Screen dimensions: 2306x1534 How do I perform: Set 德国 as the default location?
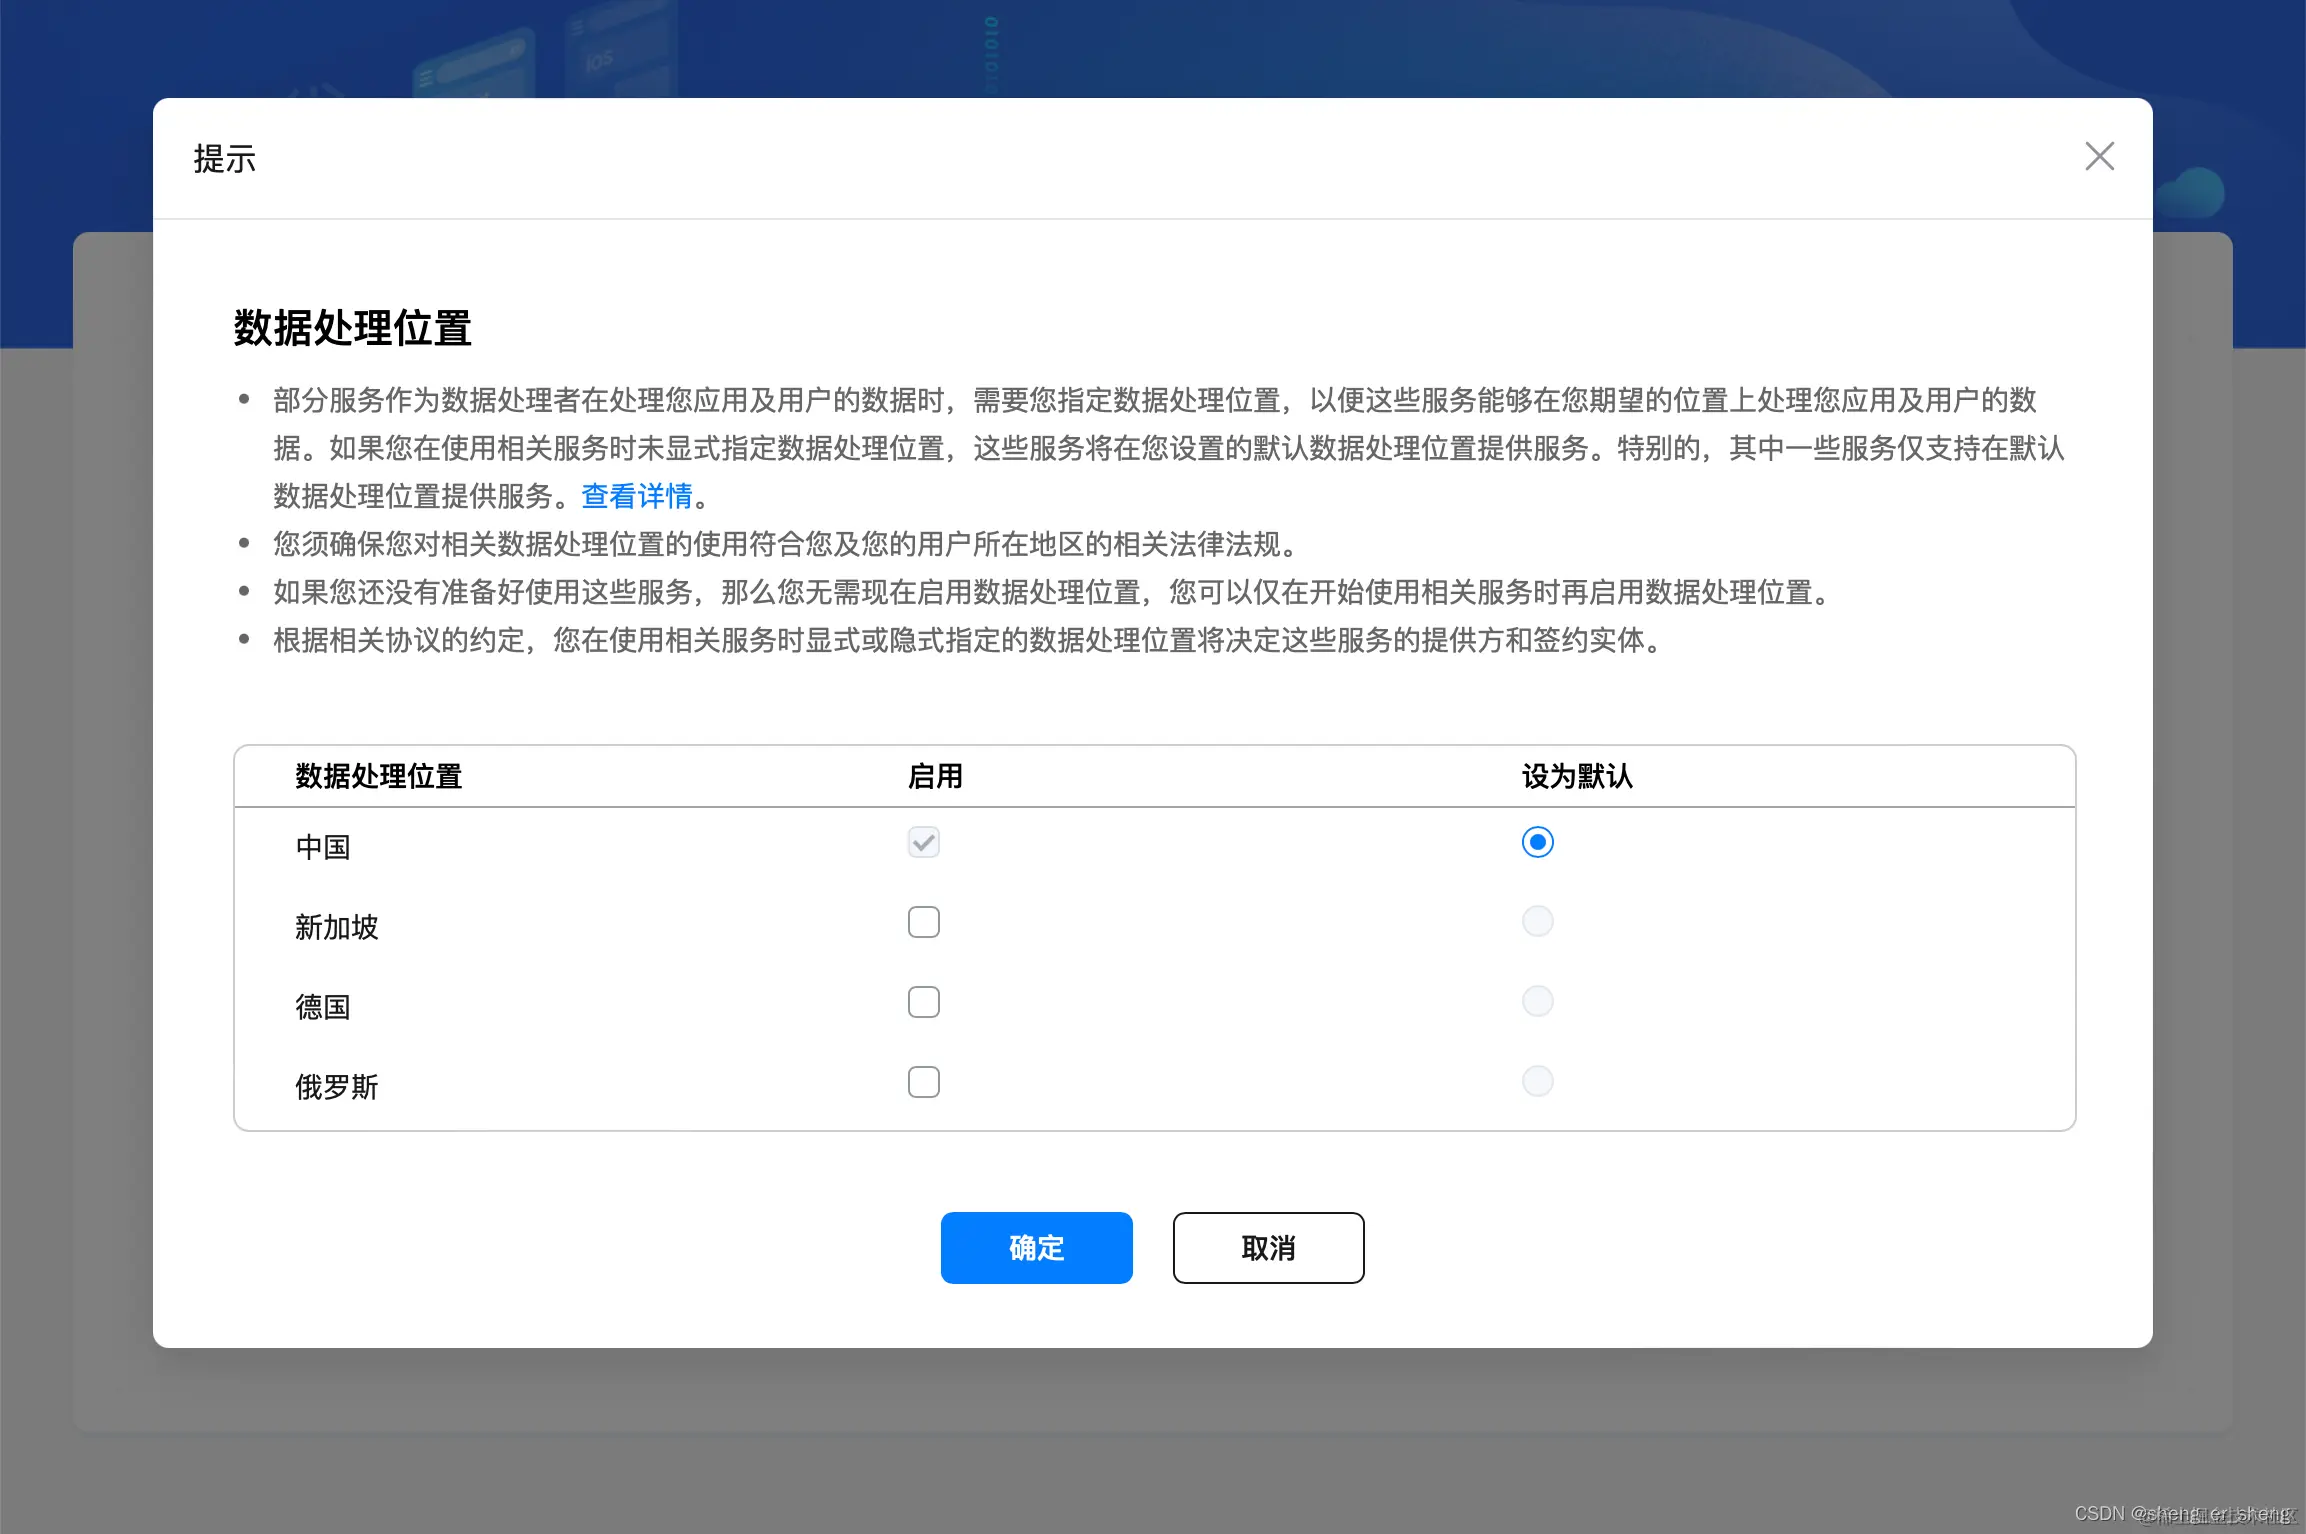tap(1537, 1000)
